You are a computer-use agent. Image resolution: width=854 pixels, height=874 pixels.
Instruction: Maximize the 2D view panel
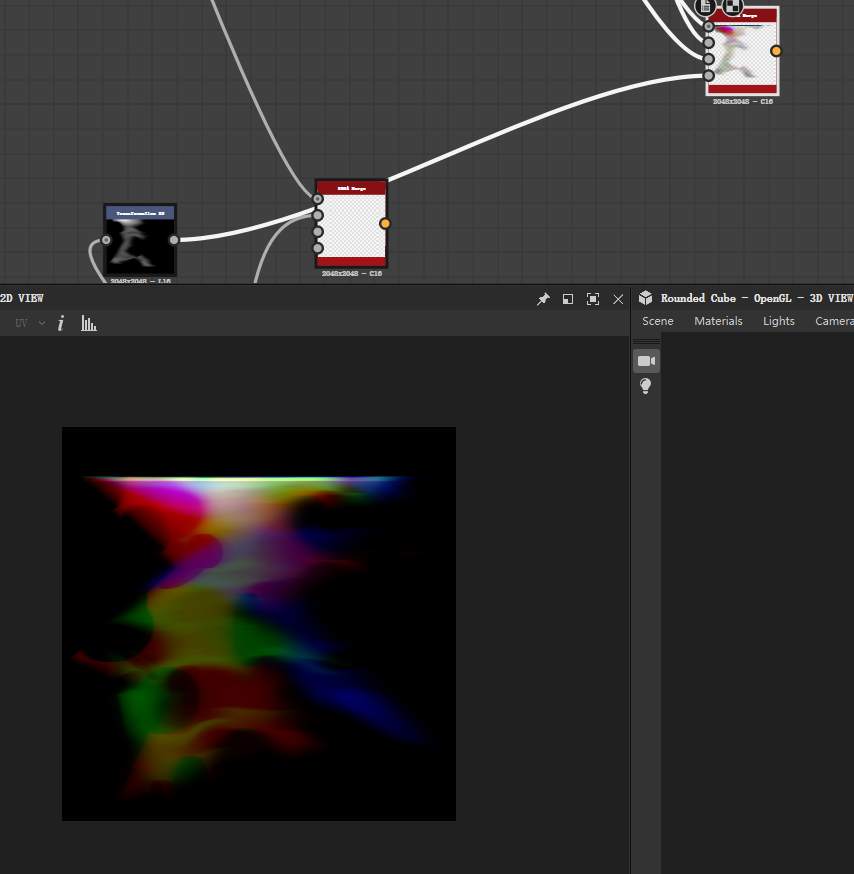(593, 299)
